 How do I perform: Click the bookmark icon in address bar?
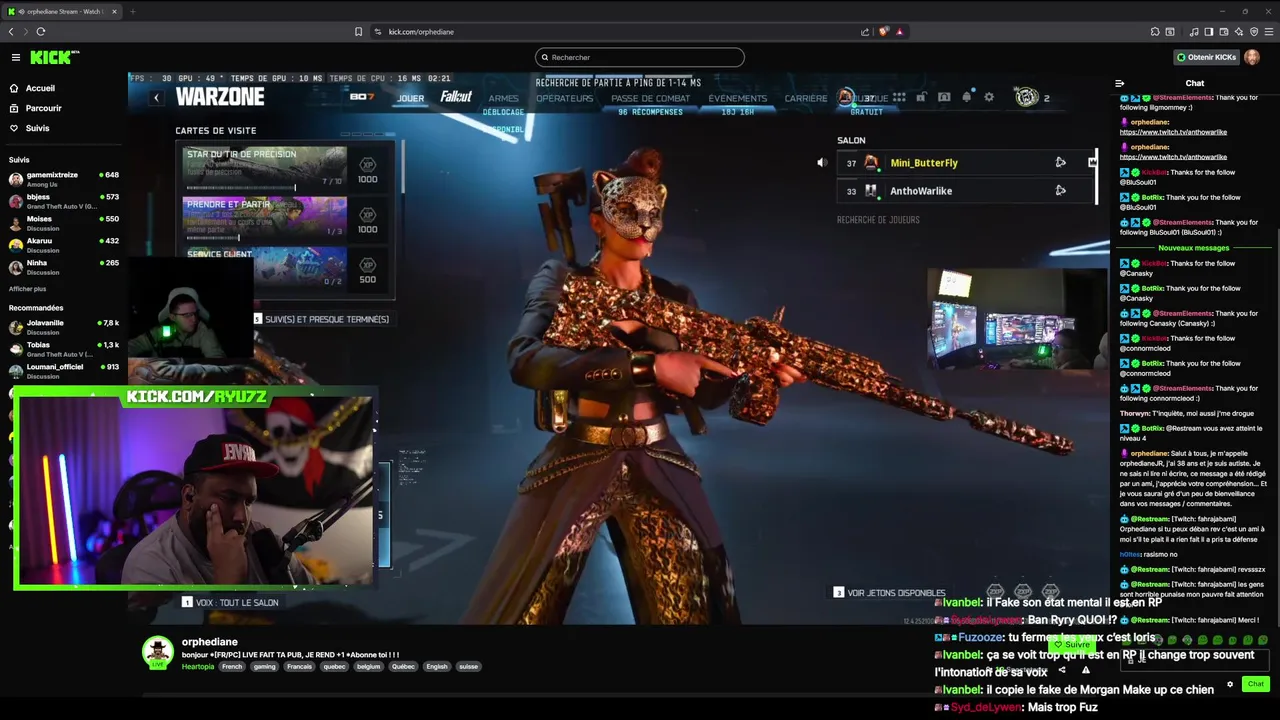[x=358, y=31]
